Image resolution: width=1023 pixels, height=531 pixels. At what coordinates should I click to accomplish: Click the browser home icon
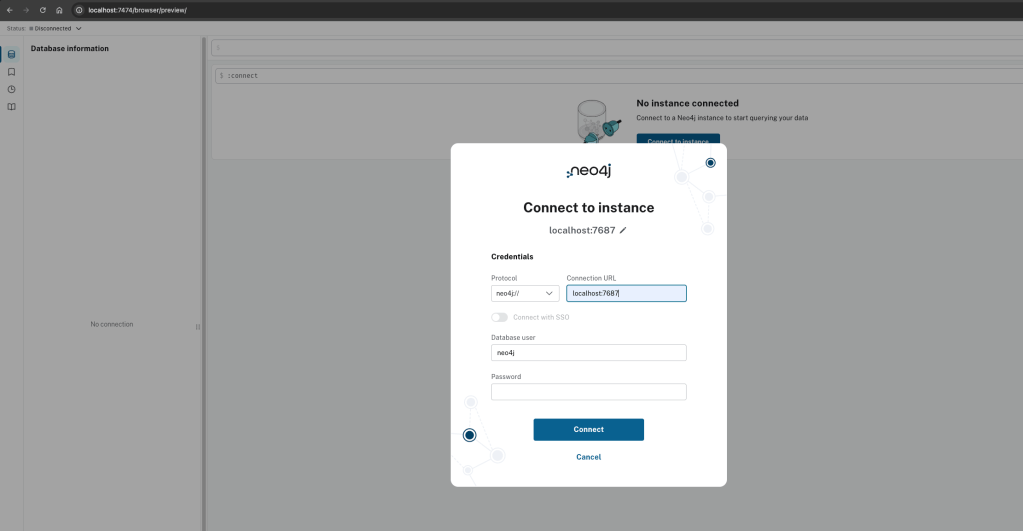[x=60, y=10]
